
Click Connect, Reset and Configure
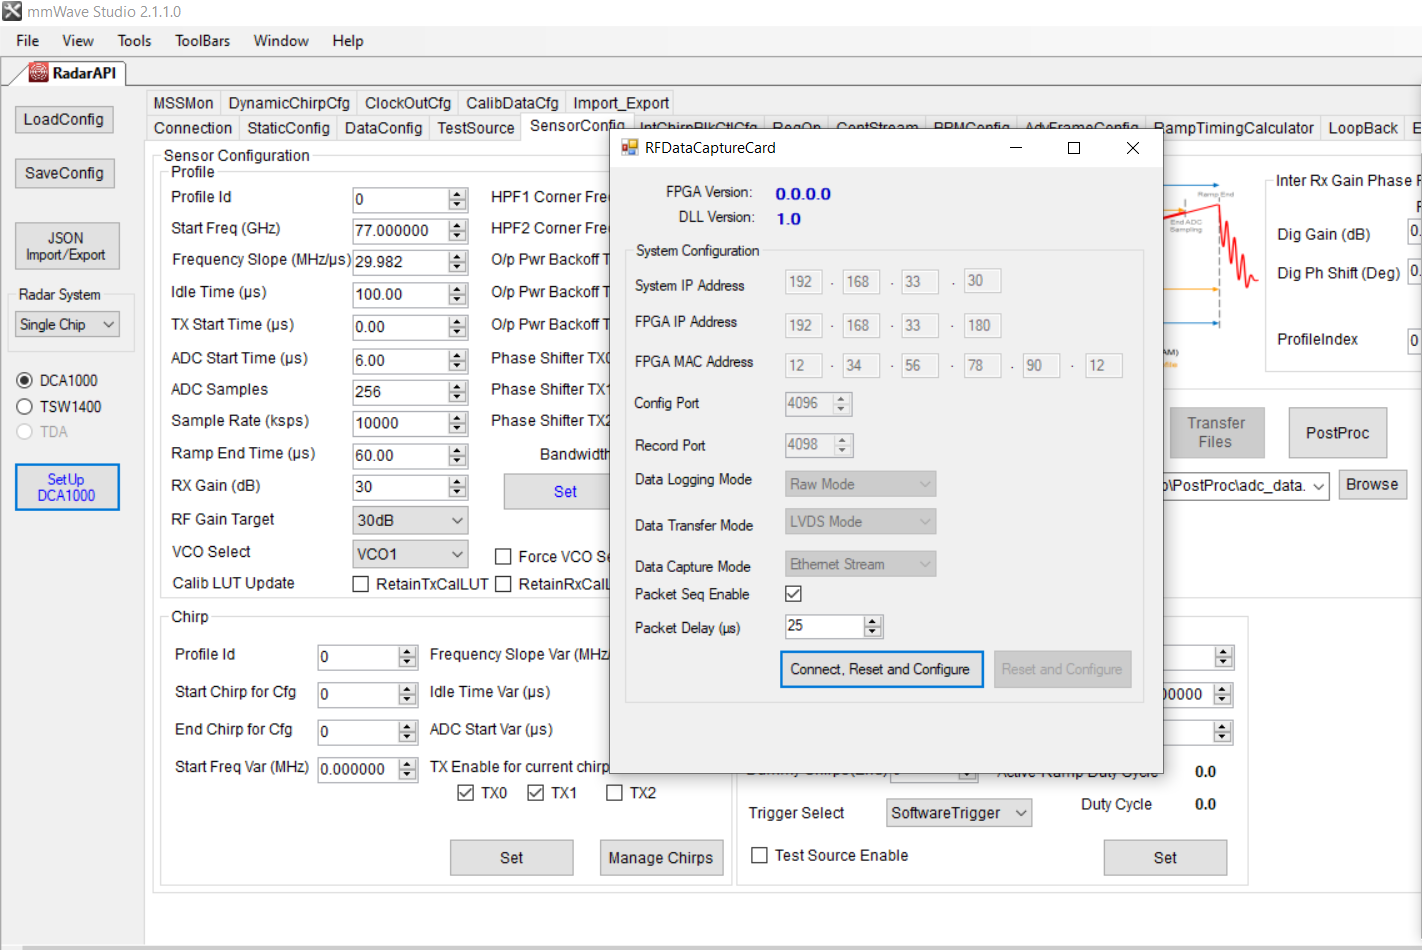pos(881,668)
